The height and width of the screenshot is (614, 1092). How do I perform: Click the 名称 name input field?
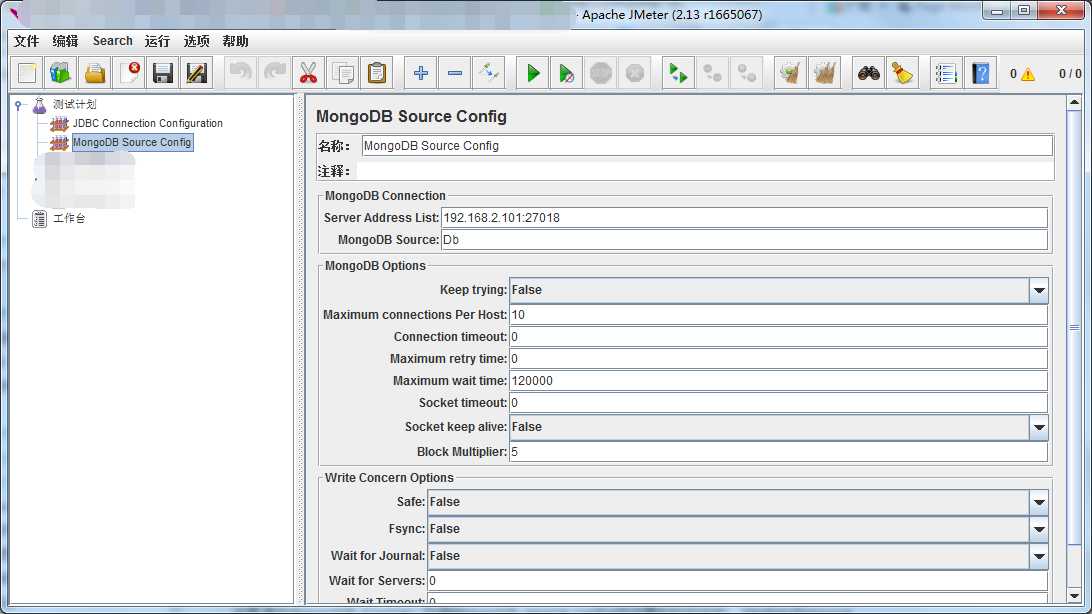tap(707, 145)
